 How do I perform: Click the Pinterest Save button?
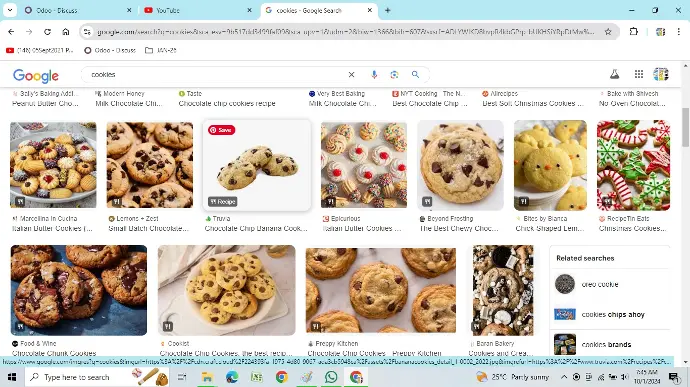tap(221, 130)
